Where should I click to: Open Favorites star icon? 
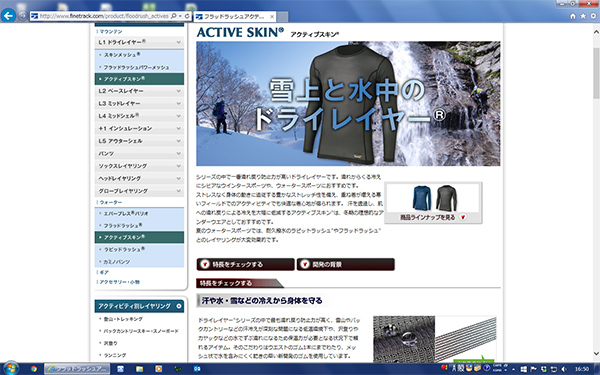[583, 16]
